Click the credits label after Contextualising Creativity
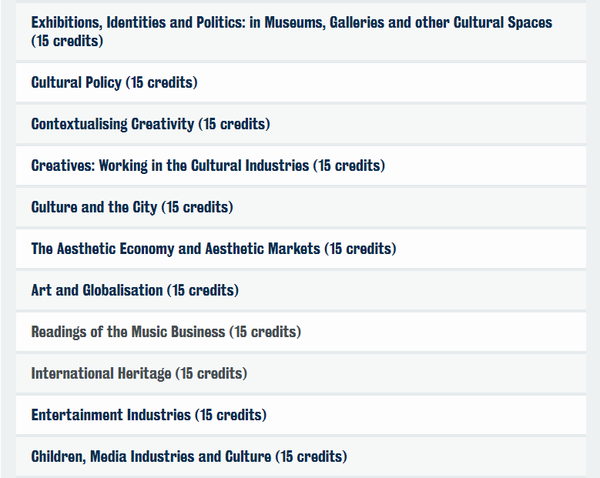This screenshot has height=478, width=600. (234, 124)
